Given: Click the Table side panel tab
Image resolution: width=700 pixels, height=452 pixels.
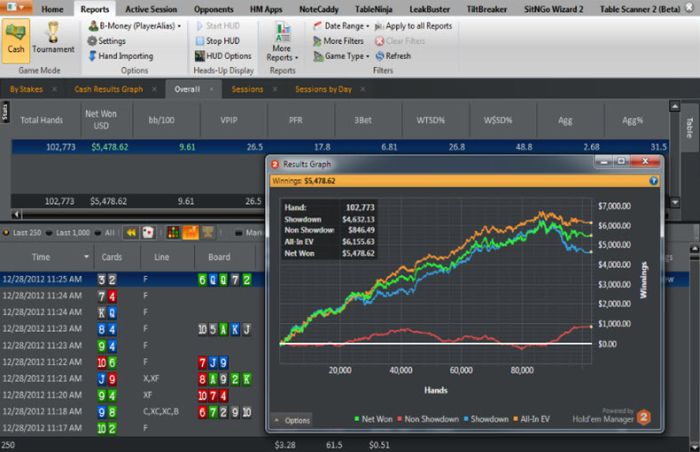Looking at the screenshot, I should tap(690, 127).
